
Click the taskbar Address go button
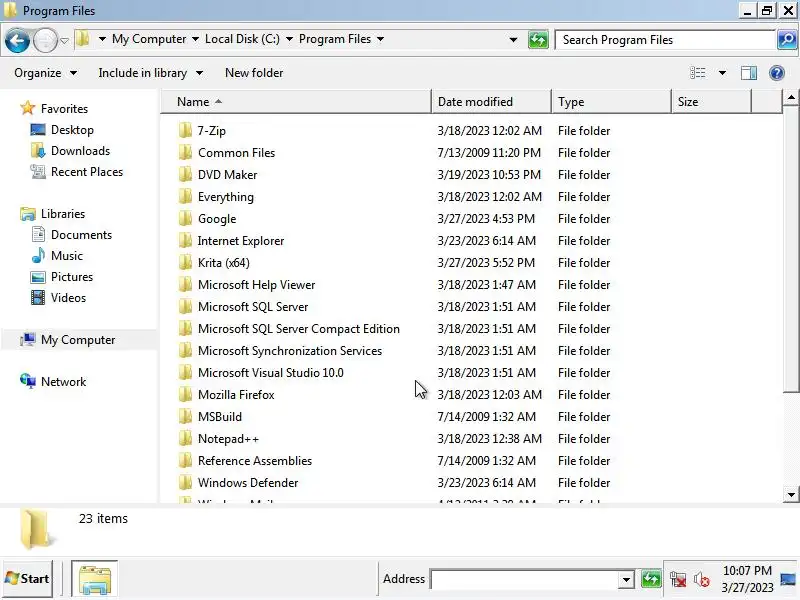tap(651, 579)
